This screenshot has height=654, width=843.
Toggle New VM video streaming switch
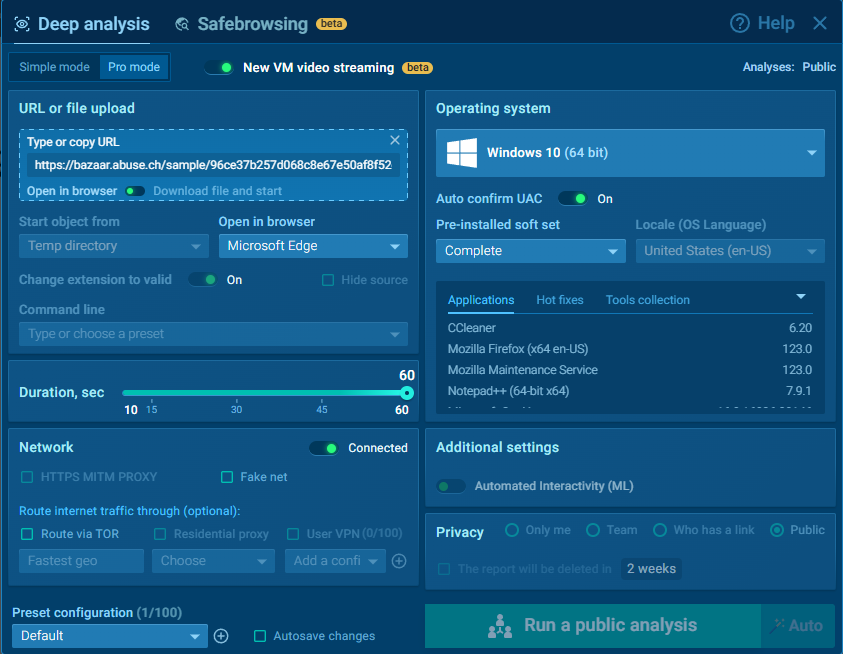(219, 68)
